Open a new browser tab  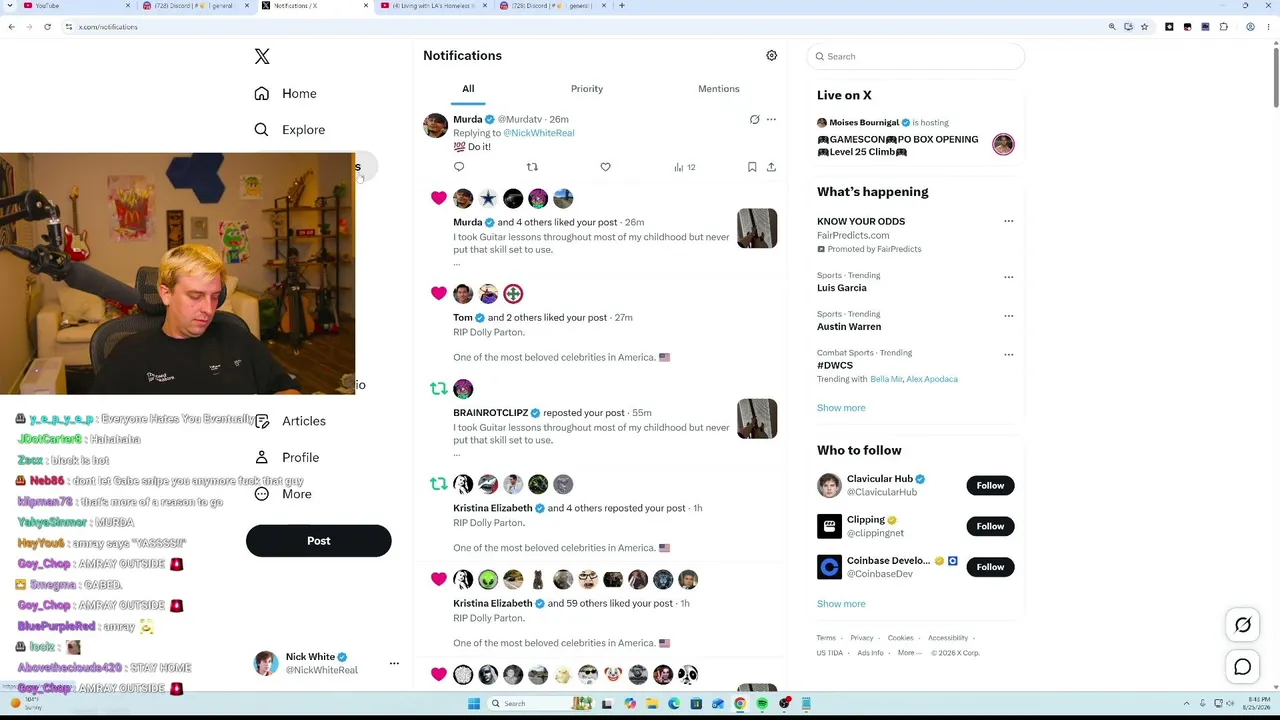point(622,6)
